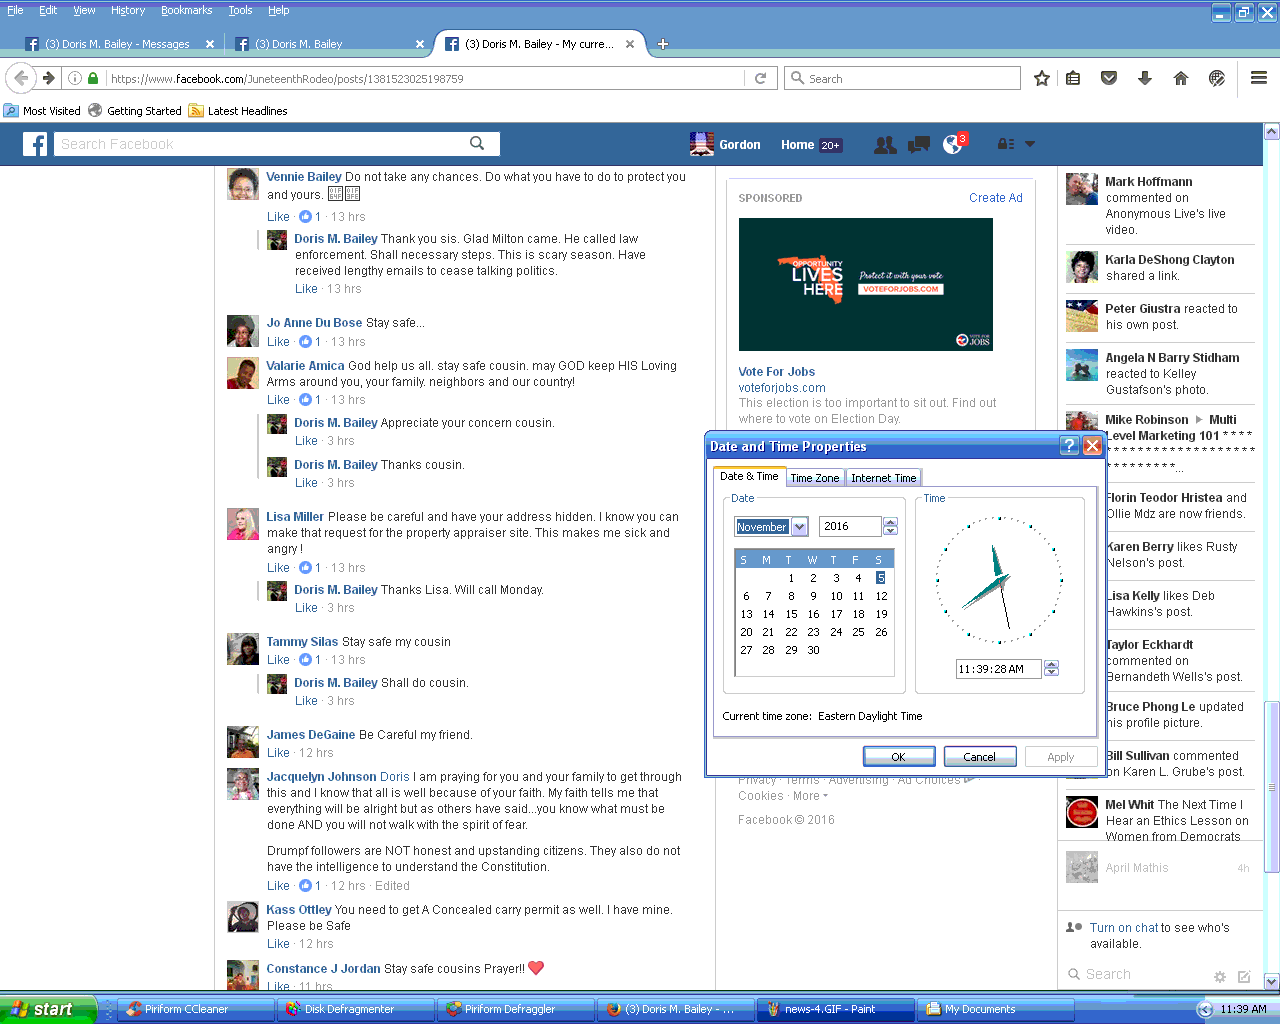Click the Search Facebook input field
Viewport: 1280px width, 1024px height.
coord(262,144)
